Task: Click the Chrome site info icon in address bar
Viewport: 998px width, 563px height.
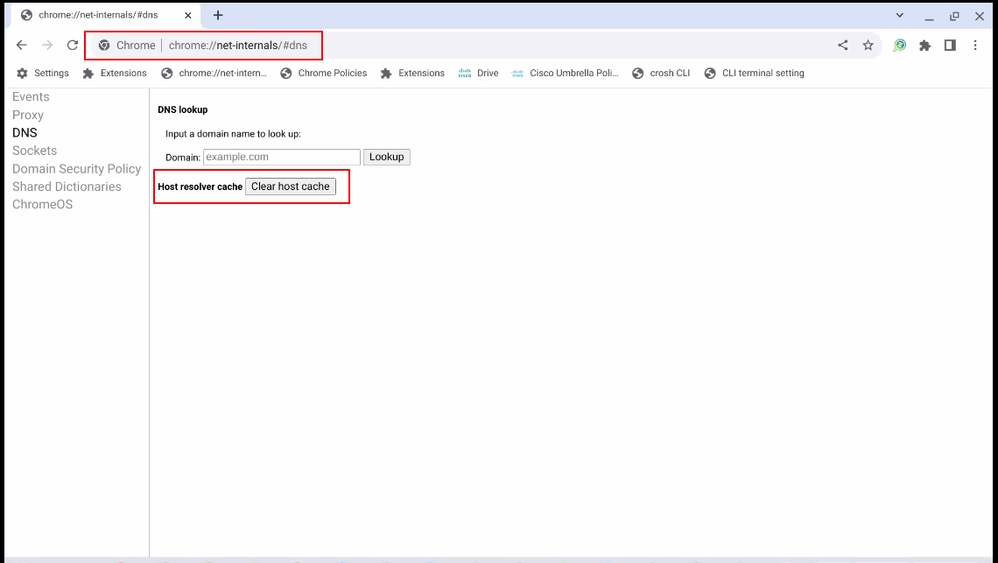Action: 104,45
